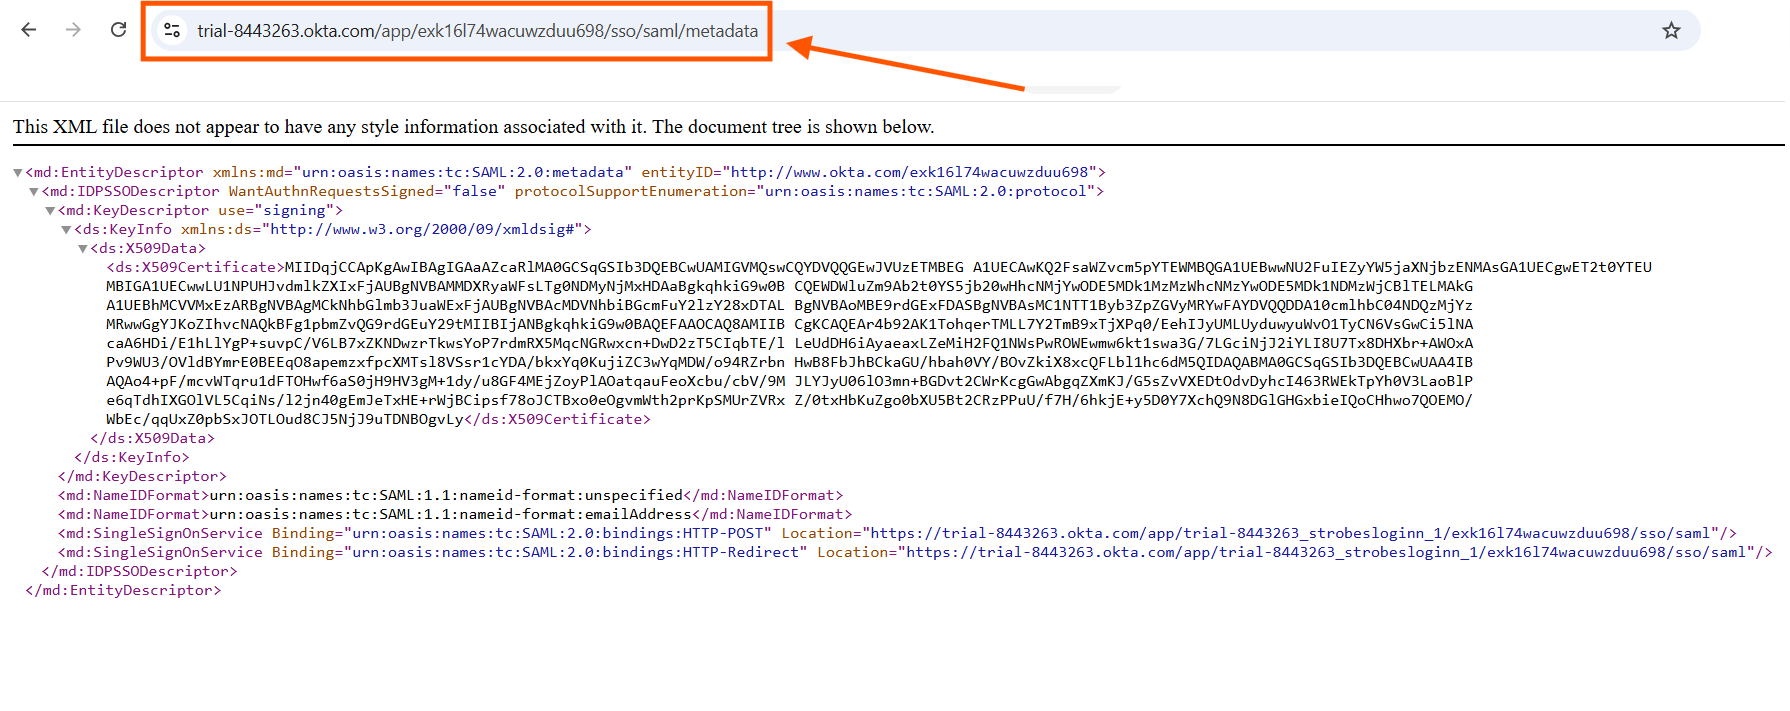Click the browser Back arrow

click(x=29, y=30)
